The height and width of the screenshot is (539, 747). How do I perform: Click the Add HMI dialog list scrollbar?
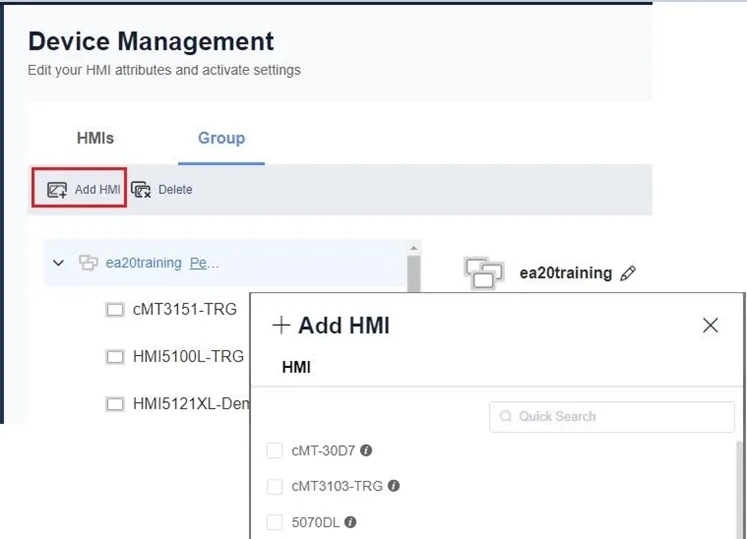point(739,489)
